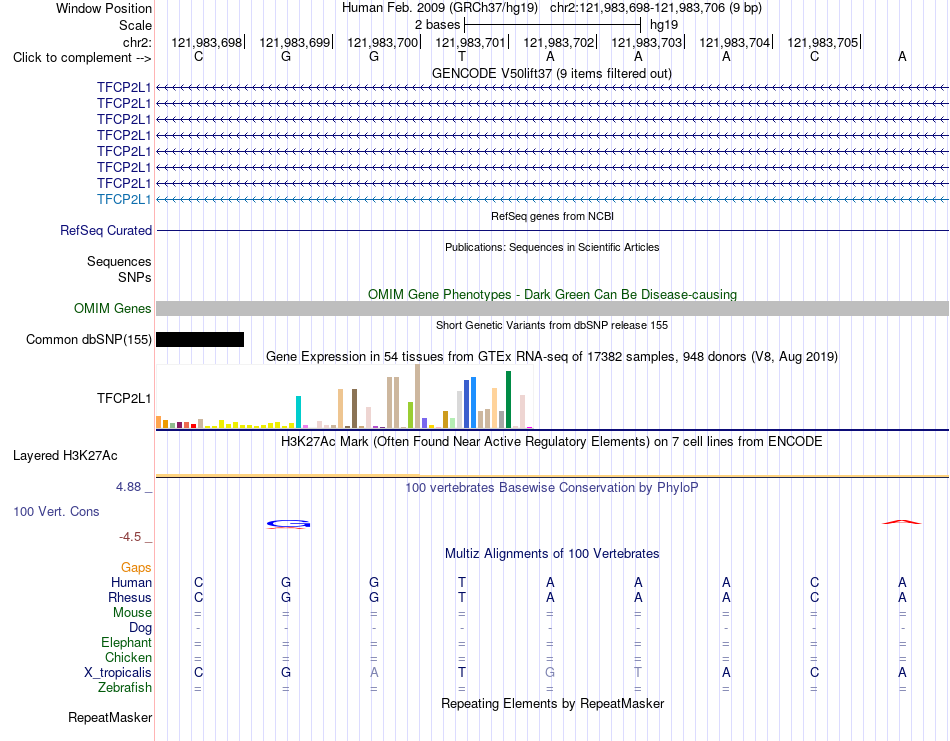Select position label 121,983,705
This screenshot has height=741, width=950.
pos(822,42)
